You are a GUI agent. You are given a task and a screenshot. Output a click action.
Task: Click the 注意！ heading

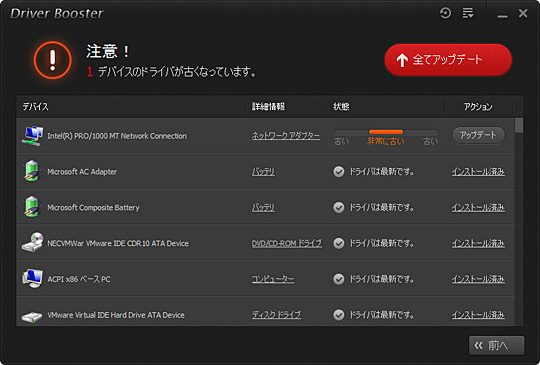[108, 52]
